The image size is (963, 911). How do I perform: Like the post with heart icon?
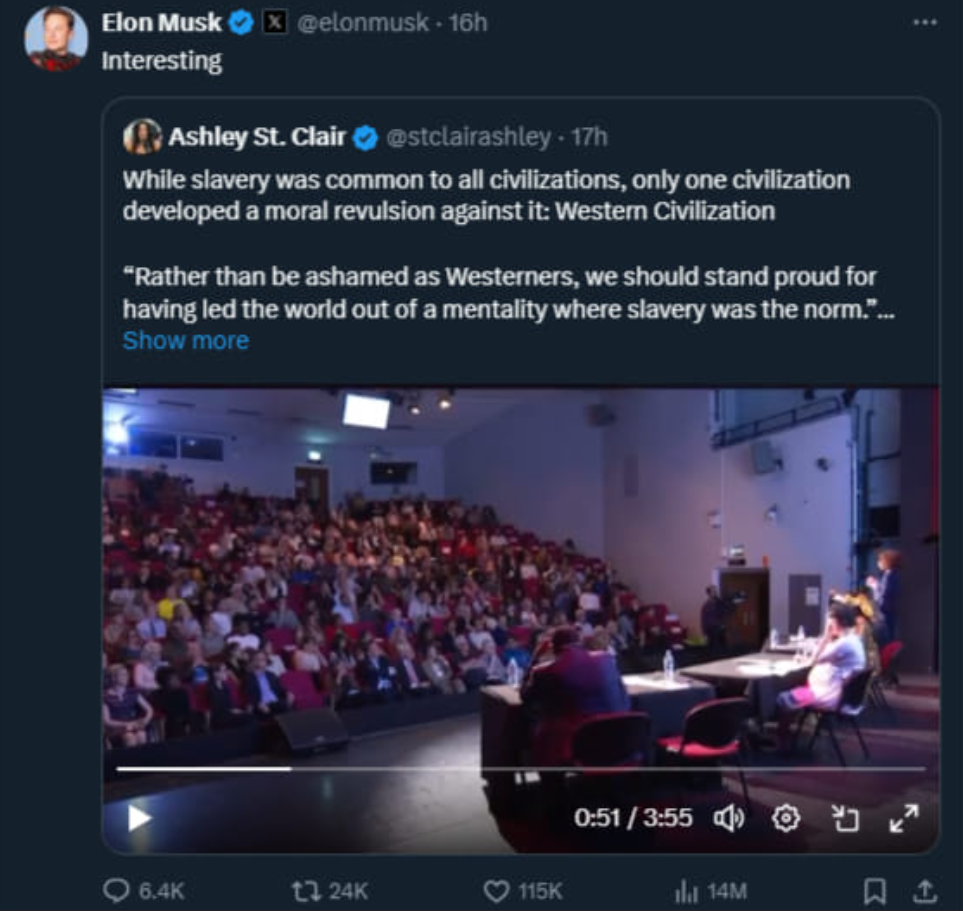[x=495, y=890]
